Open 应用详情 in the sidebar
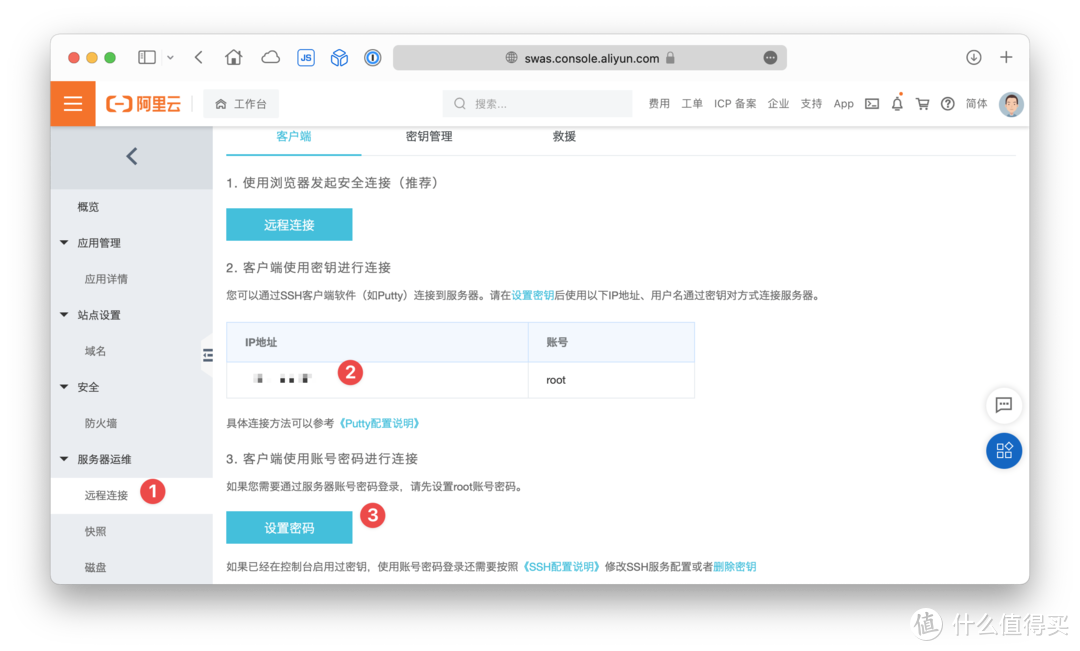1080x651 pixels. [106, 279]
